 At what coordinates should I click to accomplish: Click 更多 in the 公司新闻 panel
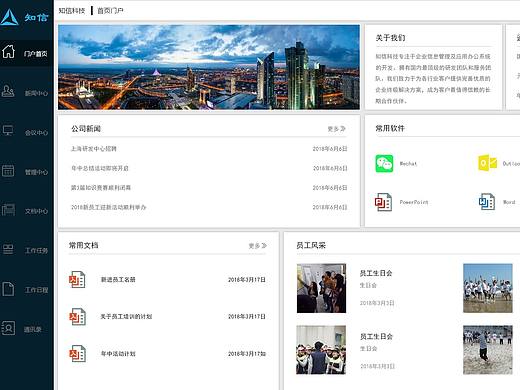pyautogui.click(x=336, y=129)
